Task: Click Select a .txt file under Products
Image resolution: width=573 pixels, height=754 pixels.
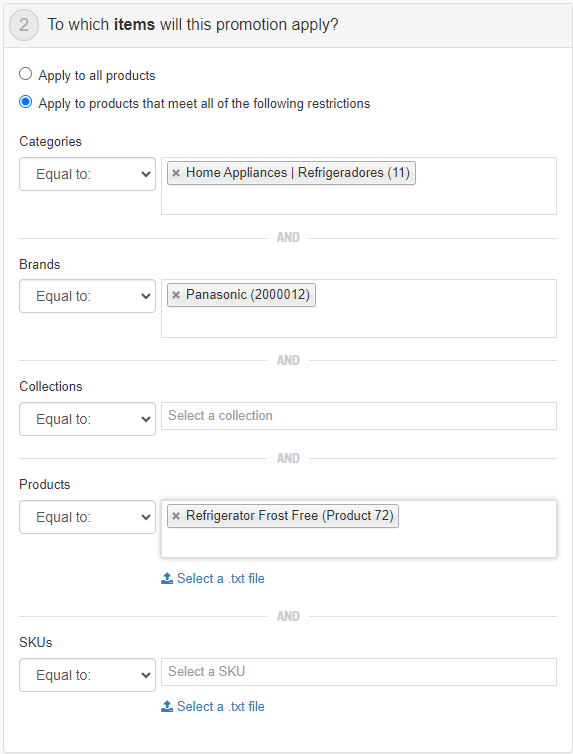Action: tap(221, 578)
